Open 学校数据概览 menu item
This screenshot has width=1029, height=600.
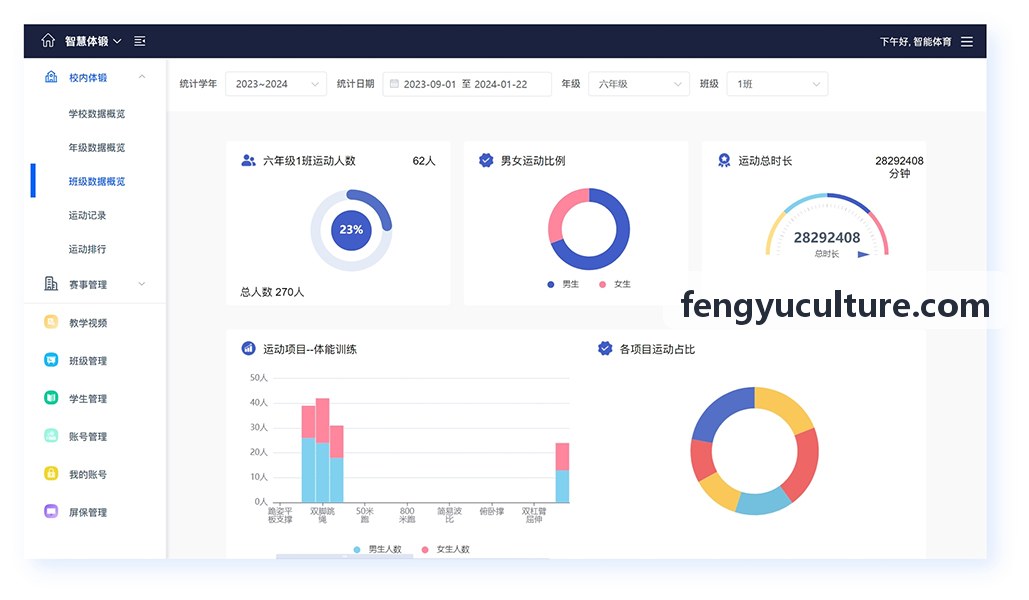pyautogui.click(x=97, y=114)
